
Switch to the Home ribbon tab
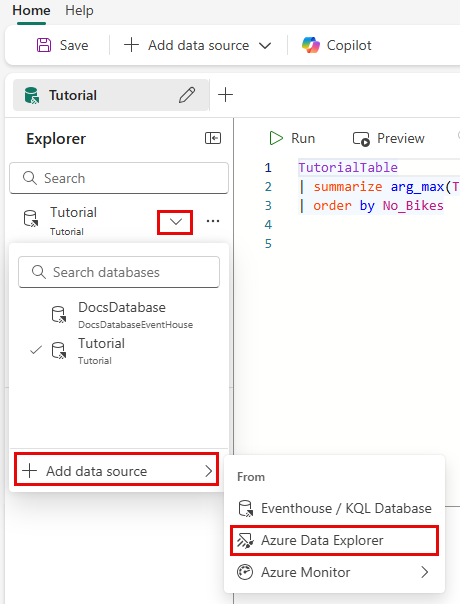[x=31, y=10]
